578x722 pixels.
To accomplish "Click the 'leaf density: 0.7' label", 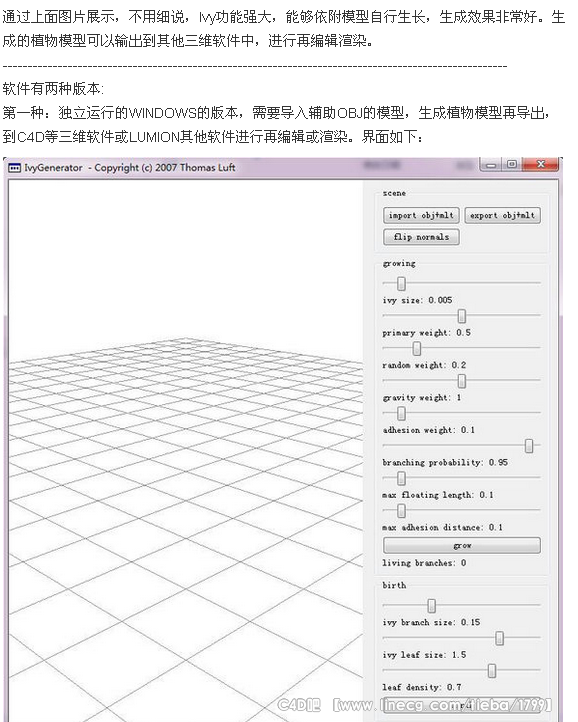I will (422, 687).
